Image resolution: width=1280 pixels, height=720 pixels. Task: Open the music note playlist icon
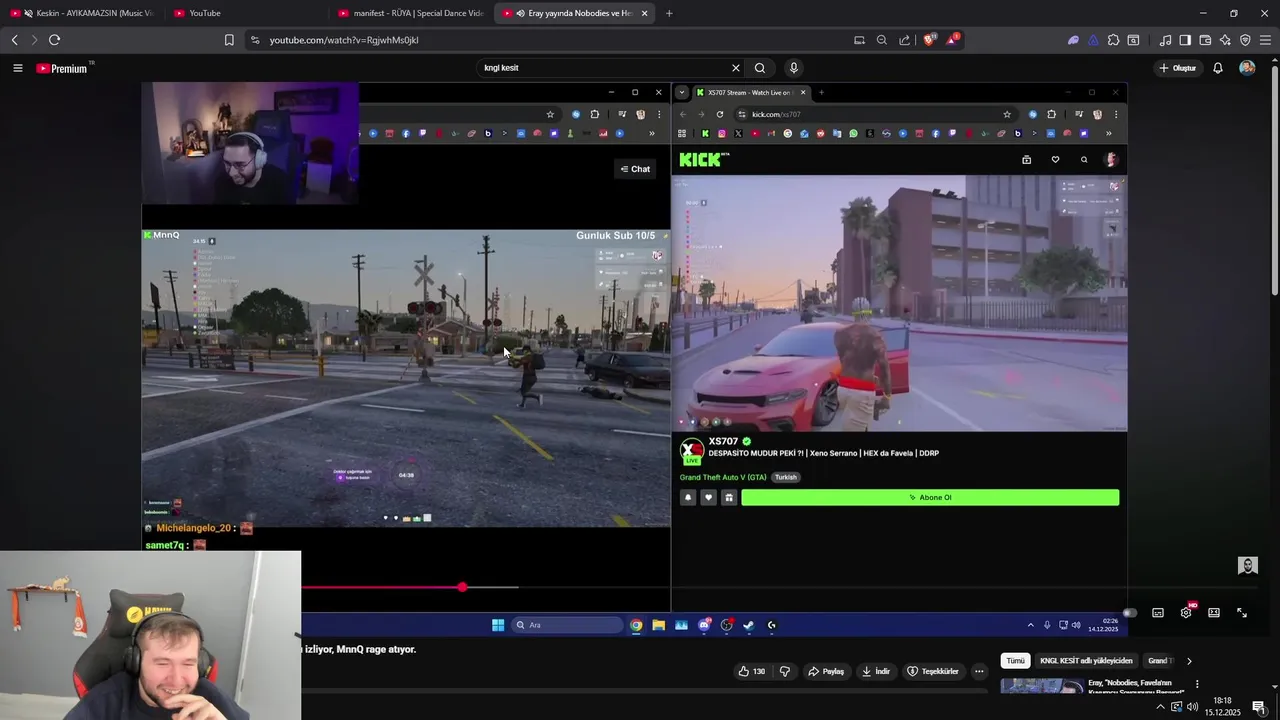(x=1165, y=40)
